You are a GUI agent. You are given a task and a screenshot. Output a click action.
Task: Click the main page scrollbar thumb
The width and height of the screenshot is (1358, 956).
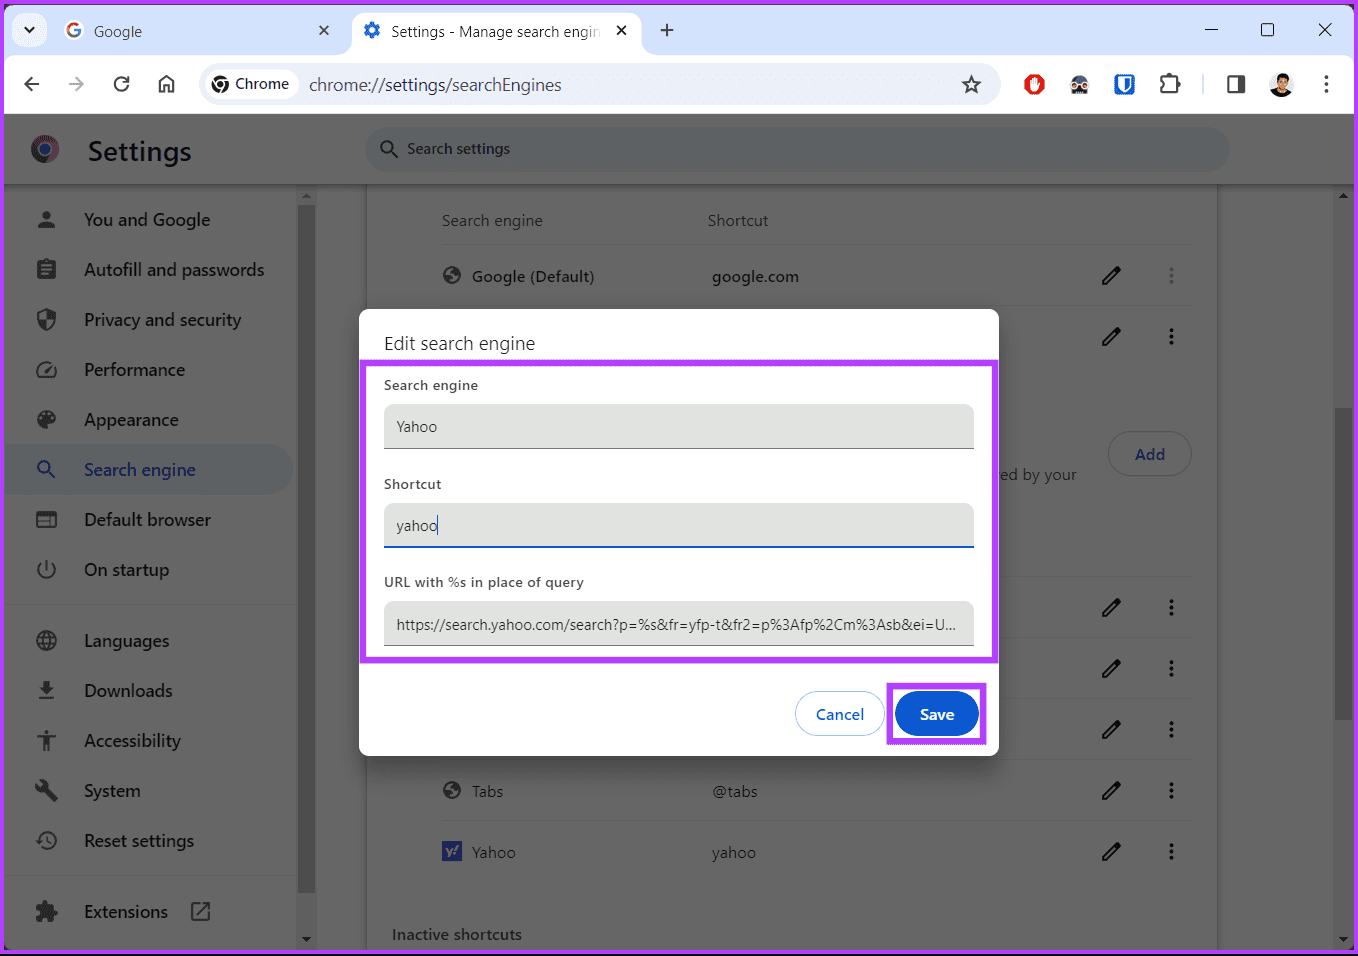[1343, 563]
